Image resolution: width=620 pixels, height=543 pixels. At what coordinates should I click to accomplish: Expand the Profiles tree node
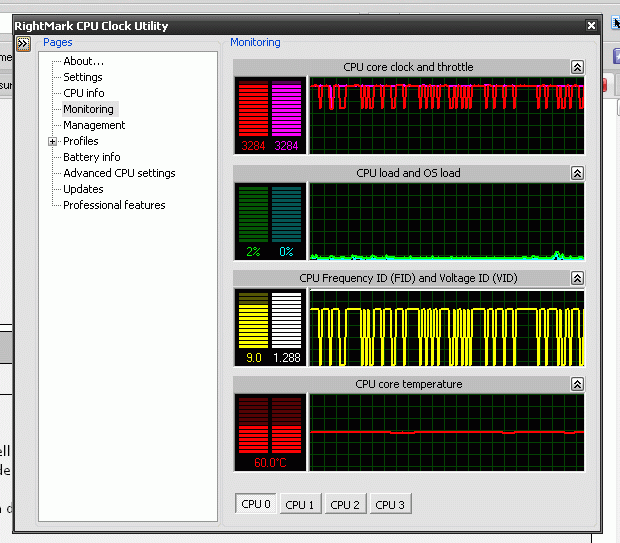(x=52, y=142)
